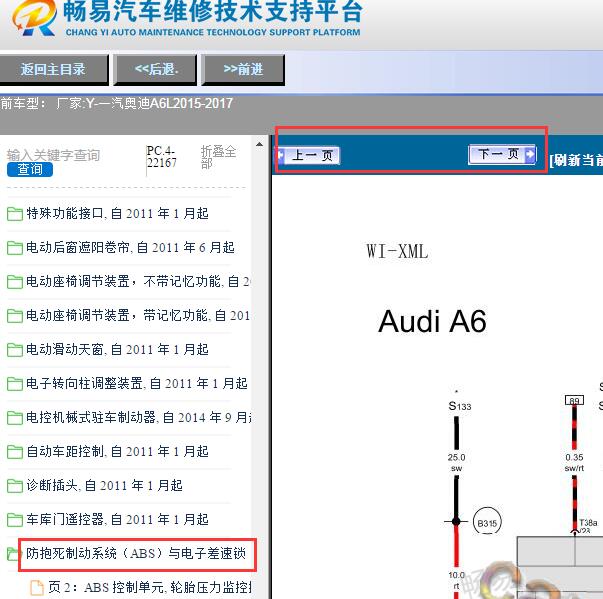This screenshot has height=599, width=603.
Task: Click the Audi A6 diagram title
Action: click(x=432, y=321)
